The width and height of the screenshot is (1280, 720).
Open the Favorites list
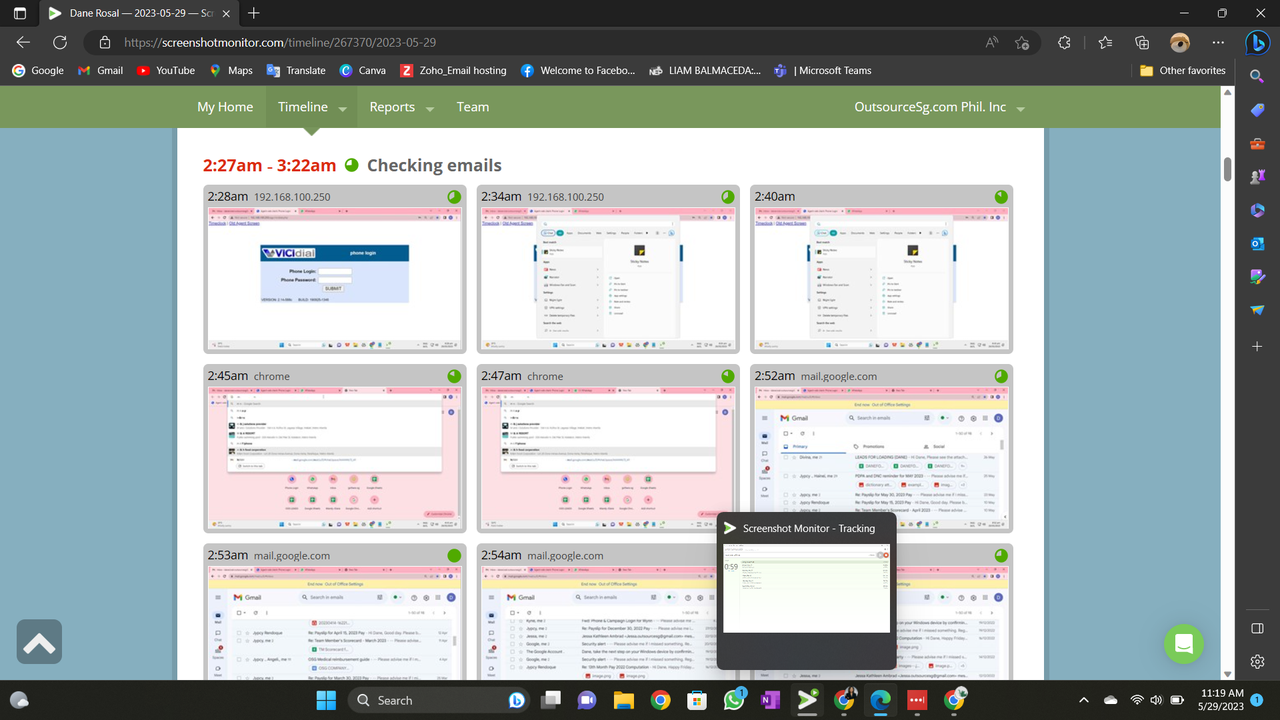[1105, 43]
